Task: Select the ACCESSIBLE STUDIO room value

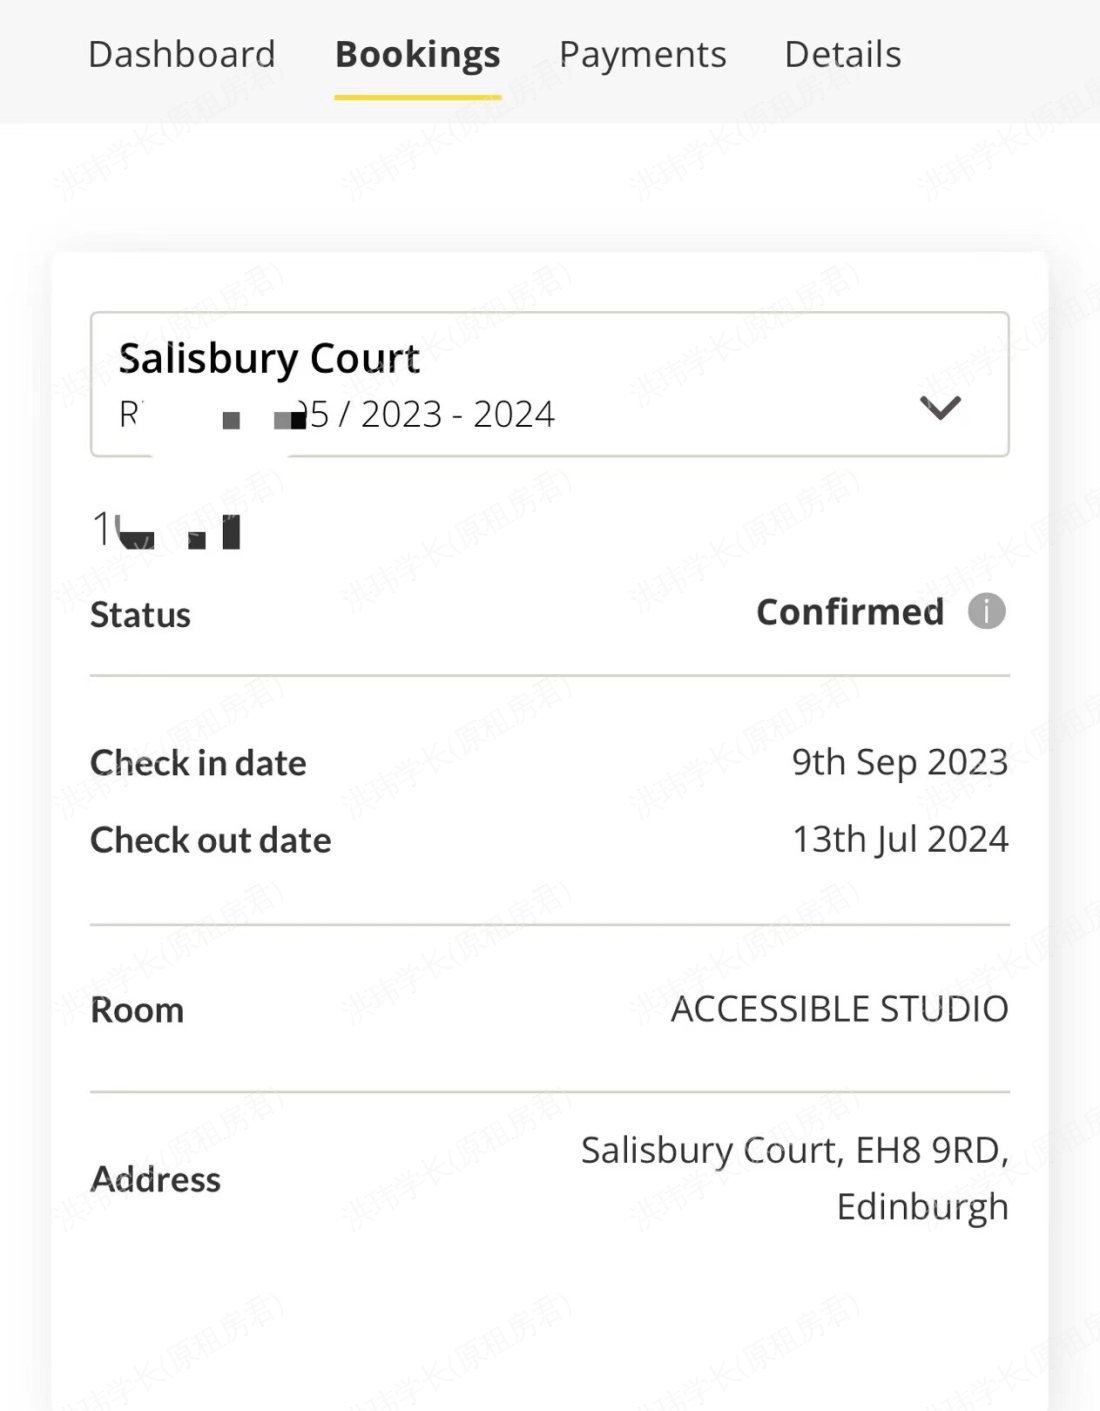Action: tap(840, 1009)
